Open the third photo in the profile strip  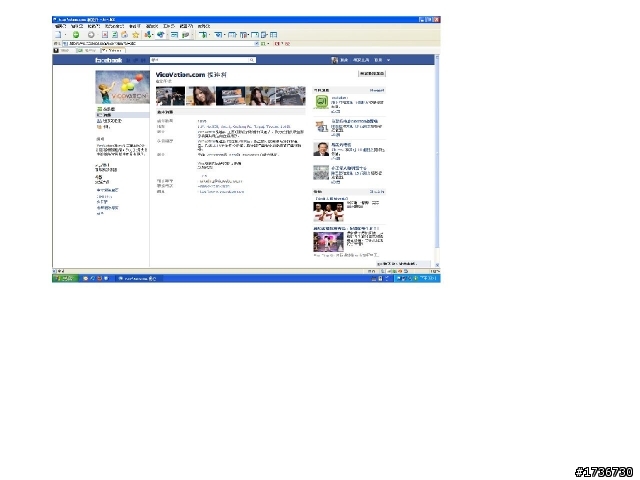(231, 96)
